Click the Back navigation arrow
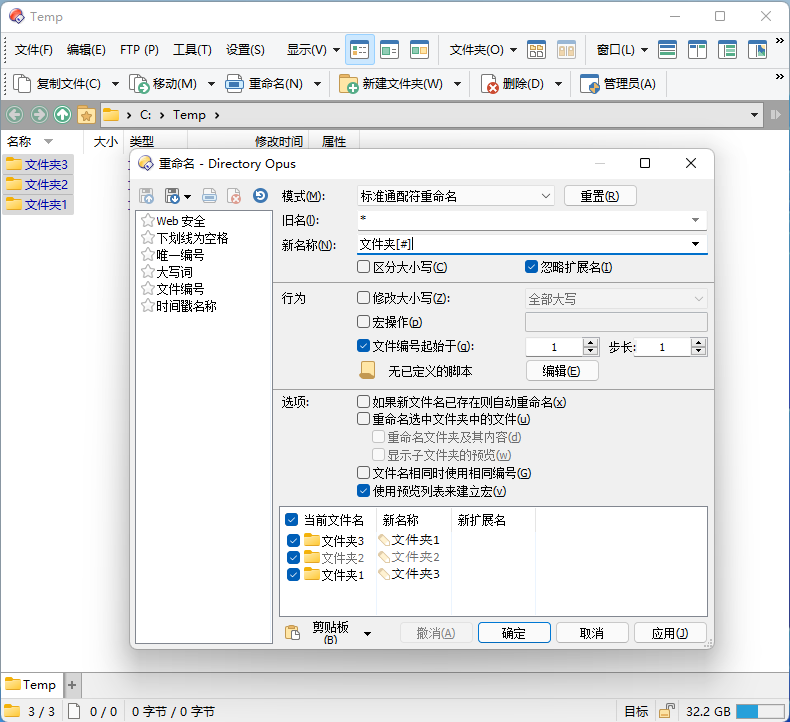 (15, 115)
